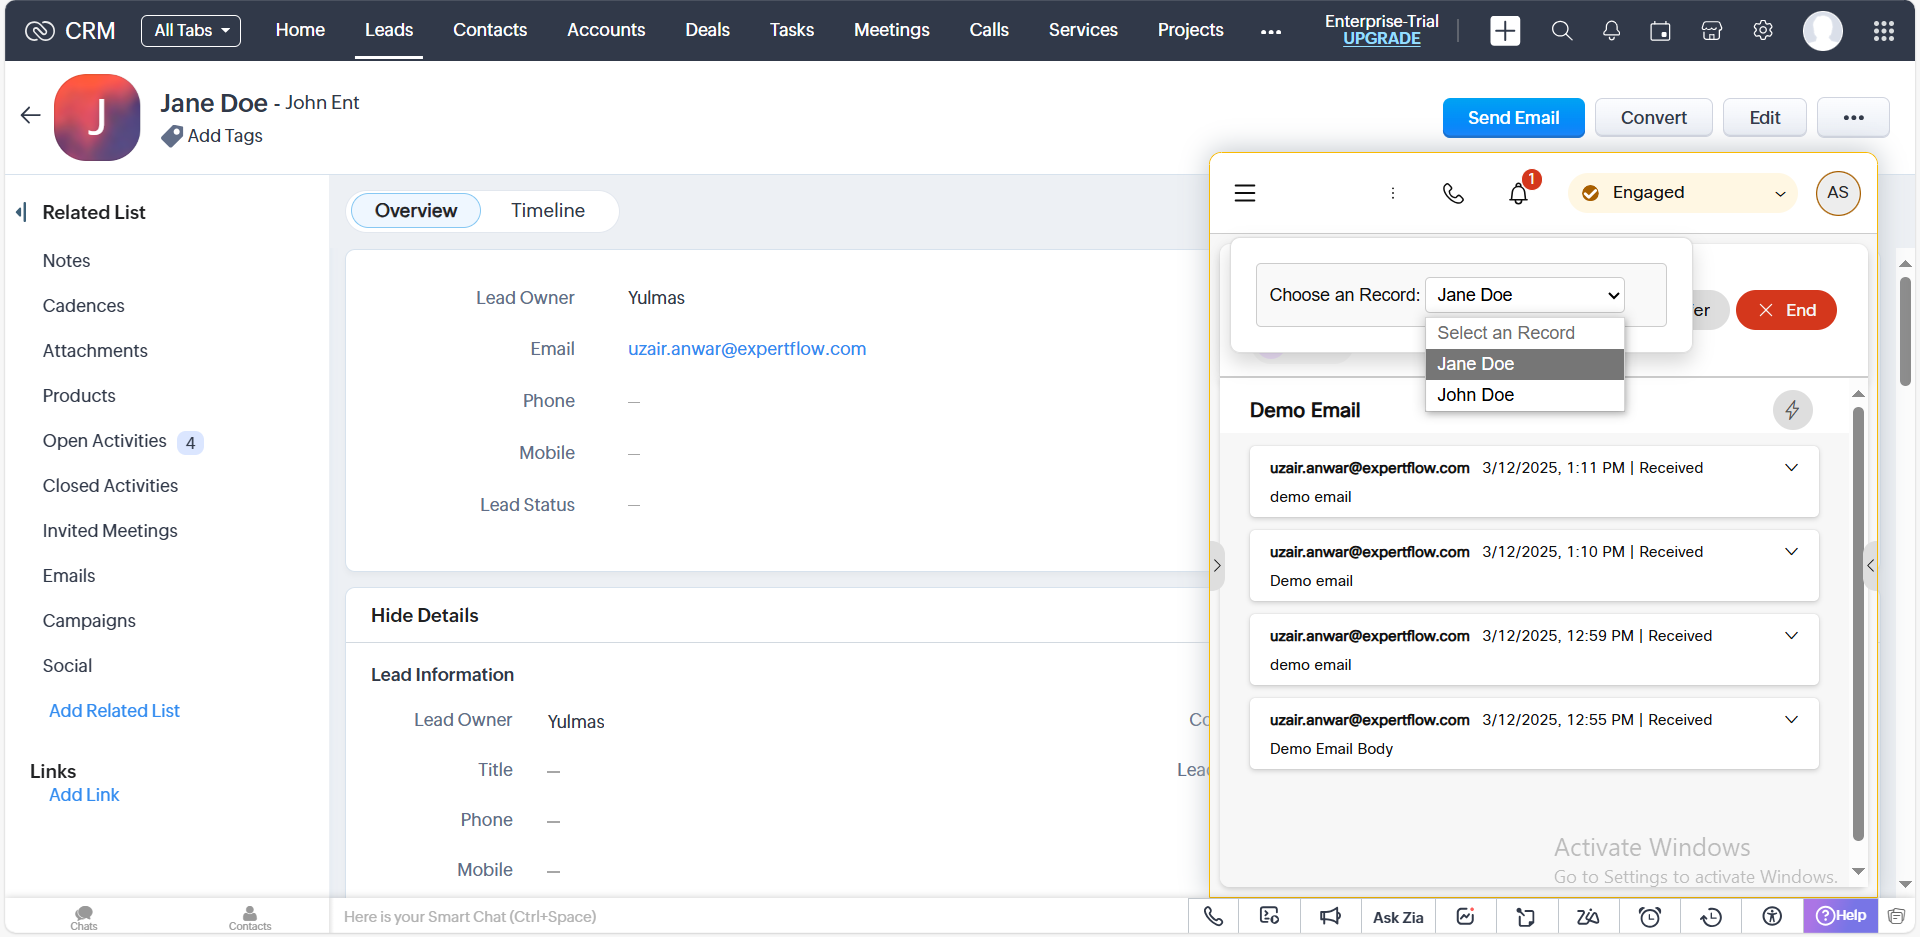1920x937 pixels.
Task: Open the calendar icon in the top bar
Action: (1660, 31)
